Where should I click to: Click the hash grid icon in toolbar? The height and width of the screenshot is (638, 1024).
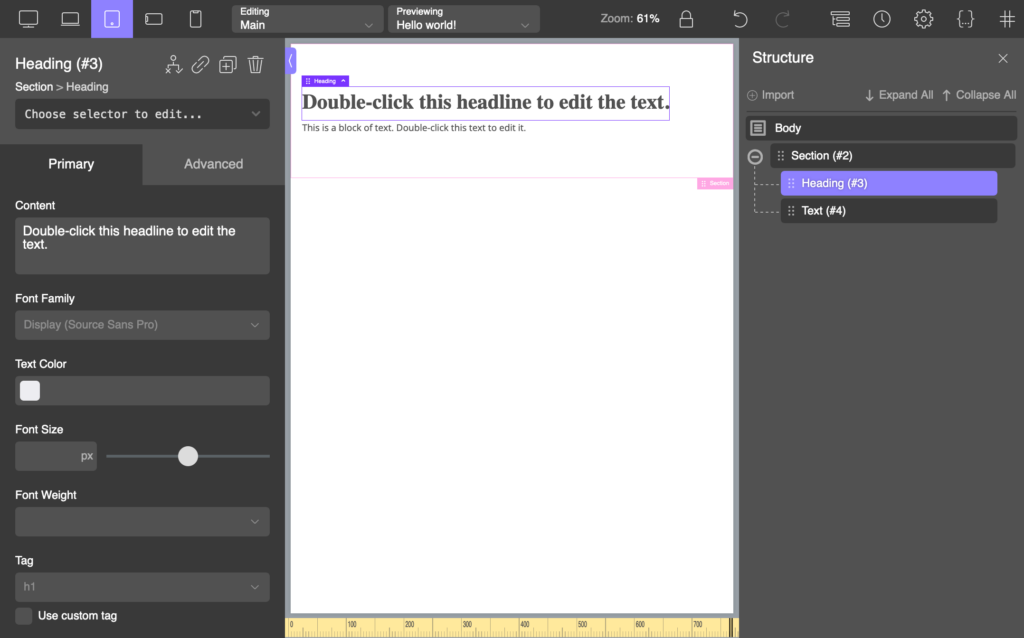(x=1007, y=19)
